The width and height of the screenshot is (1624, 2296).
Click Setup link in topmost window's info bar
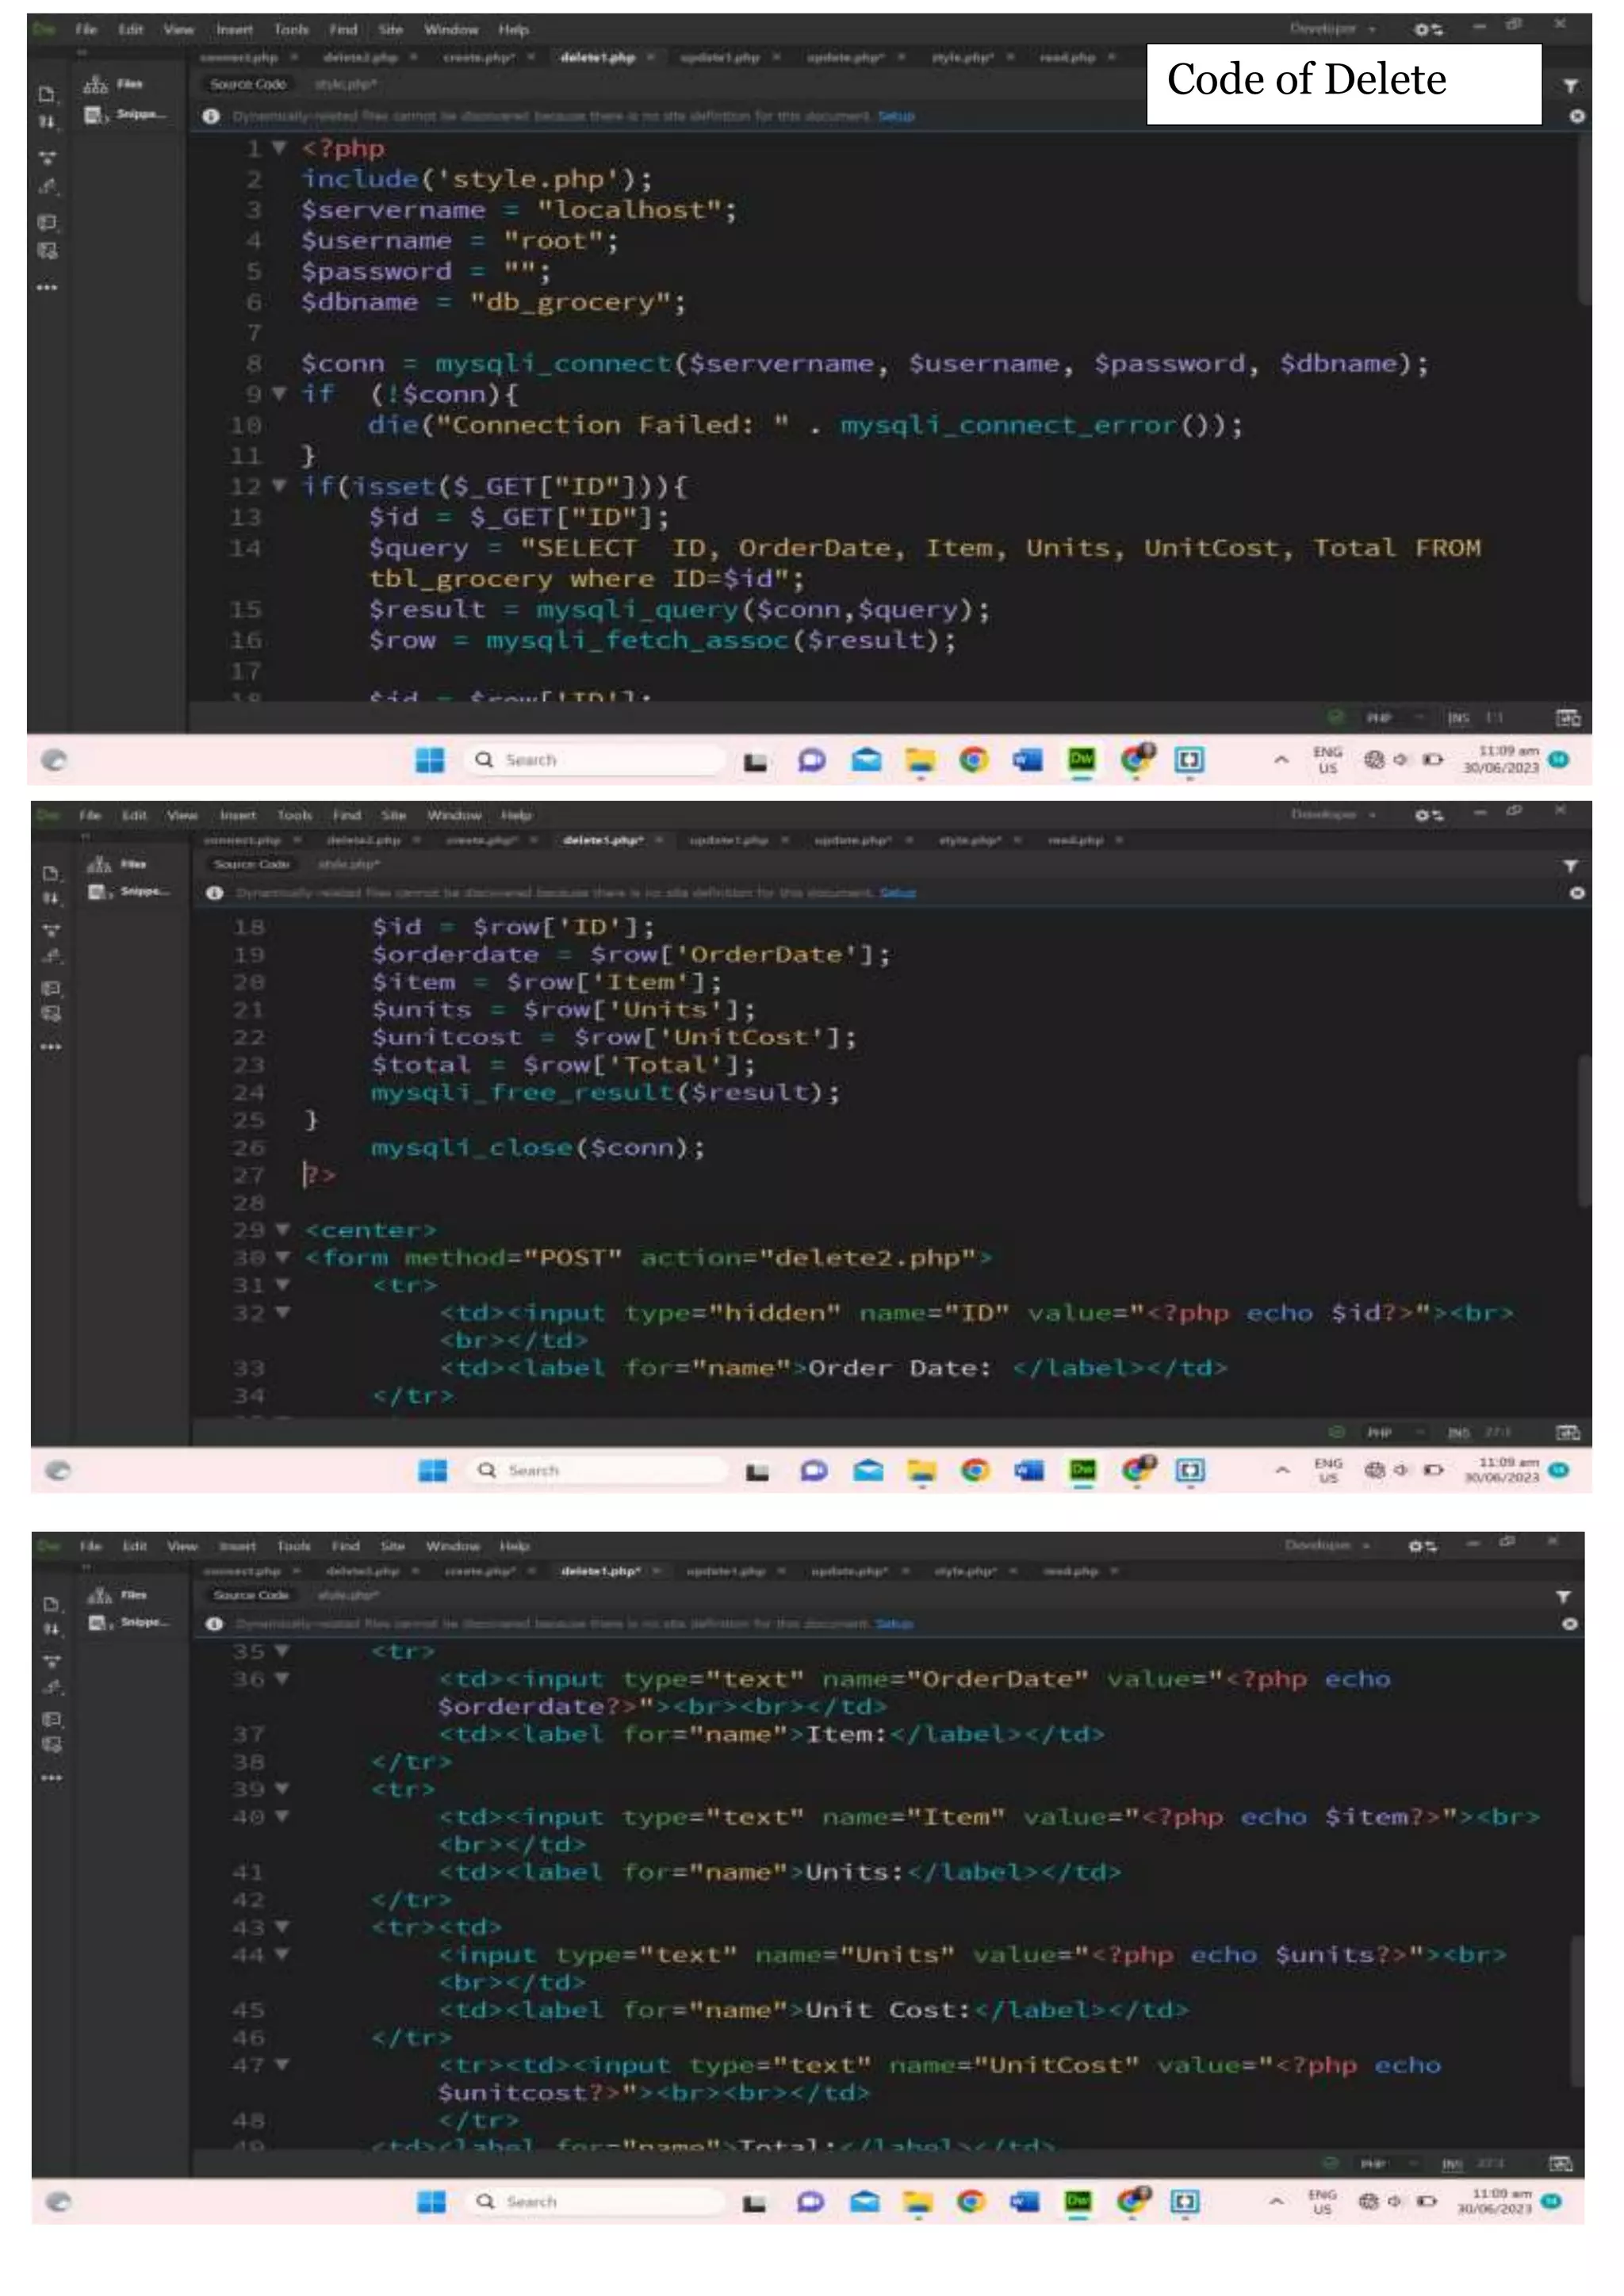pos(896,116)
